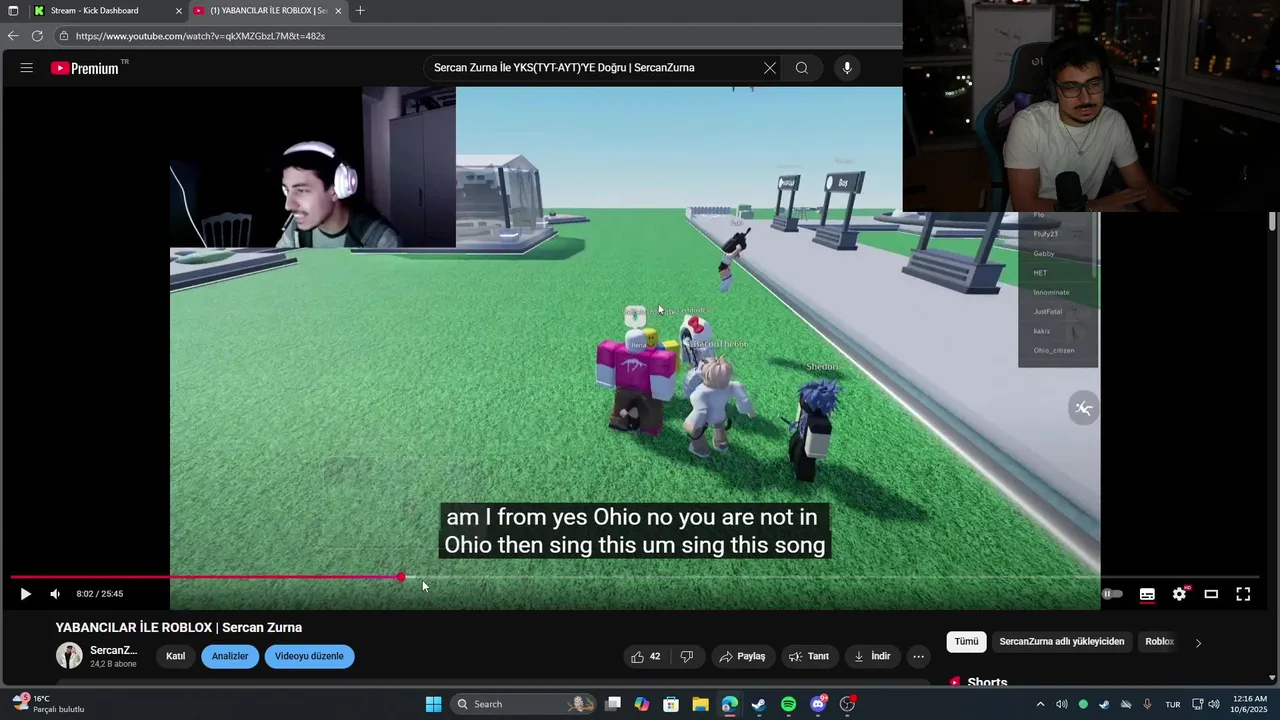Open the weather widget 16°C
The width and height of the screenshot is (1280, 720).
tap(48, 704)
